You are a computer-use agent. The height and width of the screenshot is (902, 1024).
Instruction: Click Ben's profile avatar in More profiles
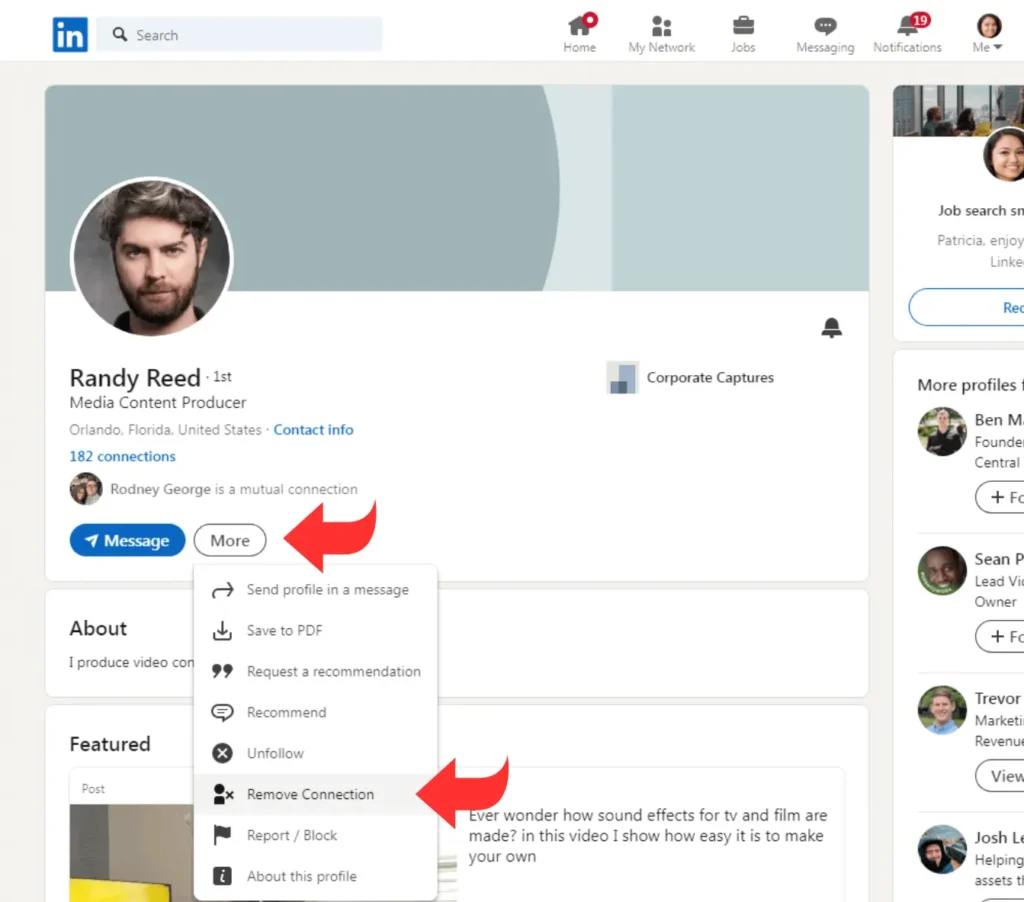942,432
